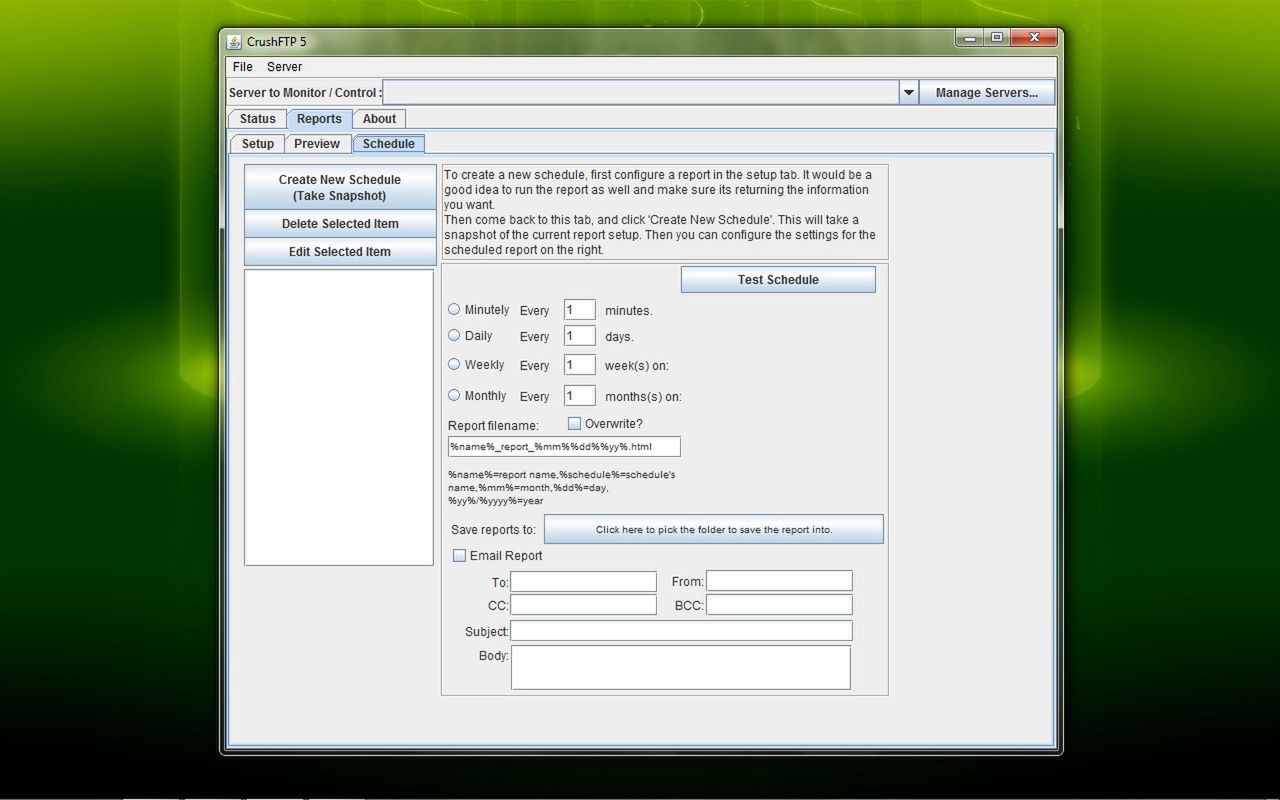Image resolution: width=1280 pixels, height=800 pixels.
Task: Click the month(s) interval input field
Action: pyautogui.click(x=580, y=396)
